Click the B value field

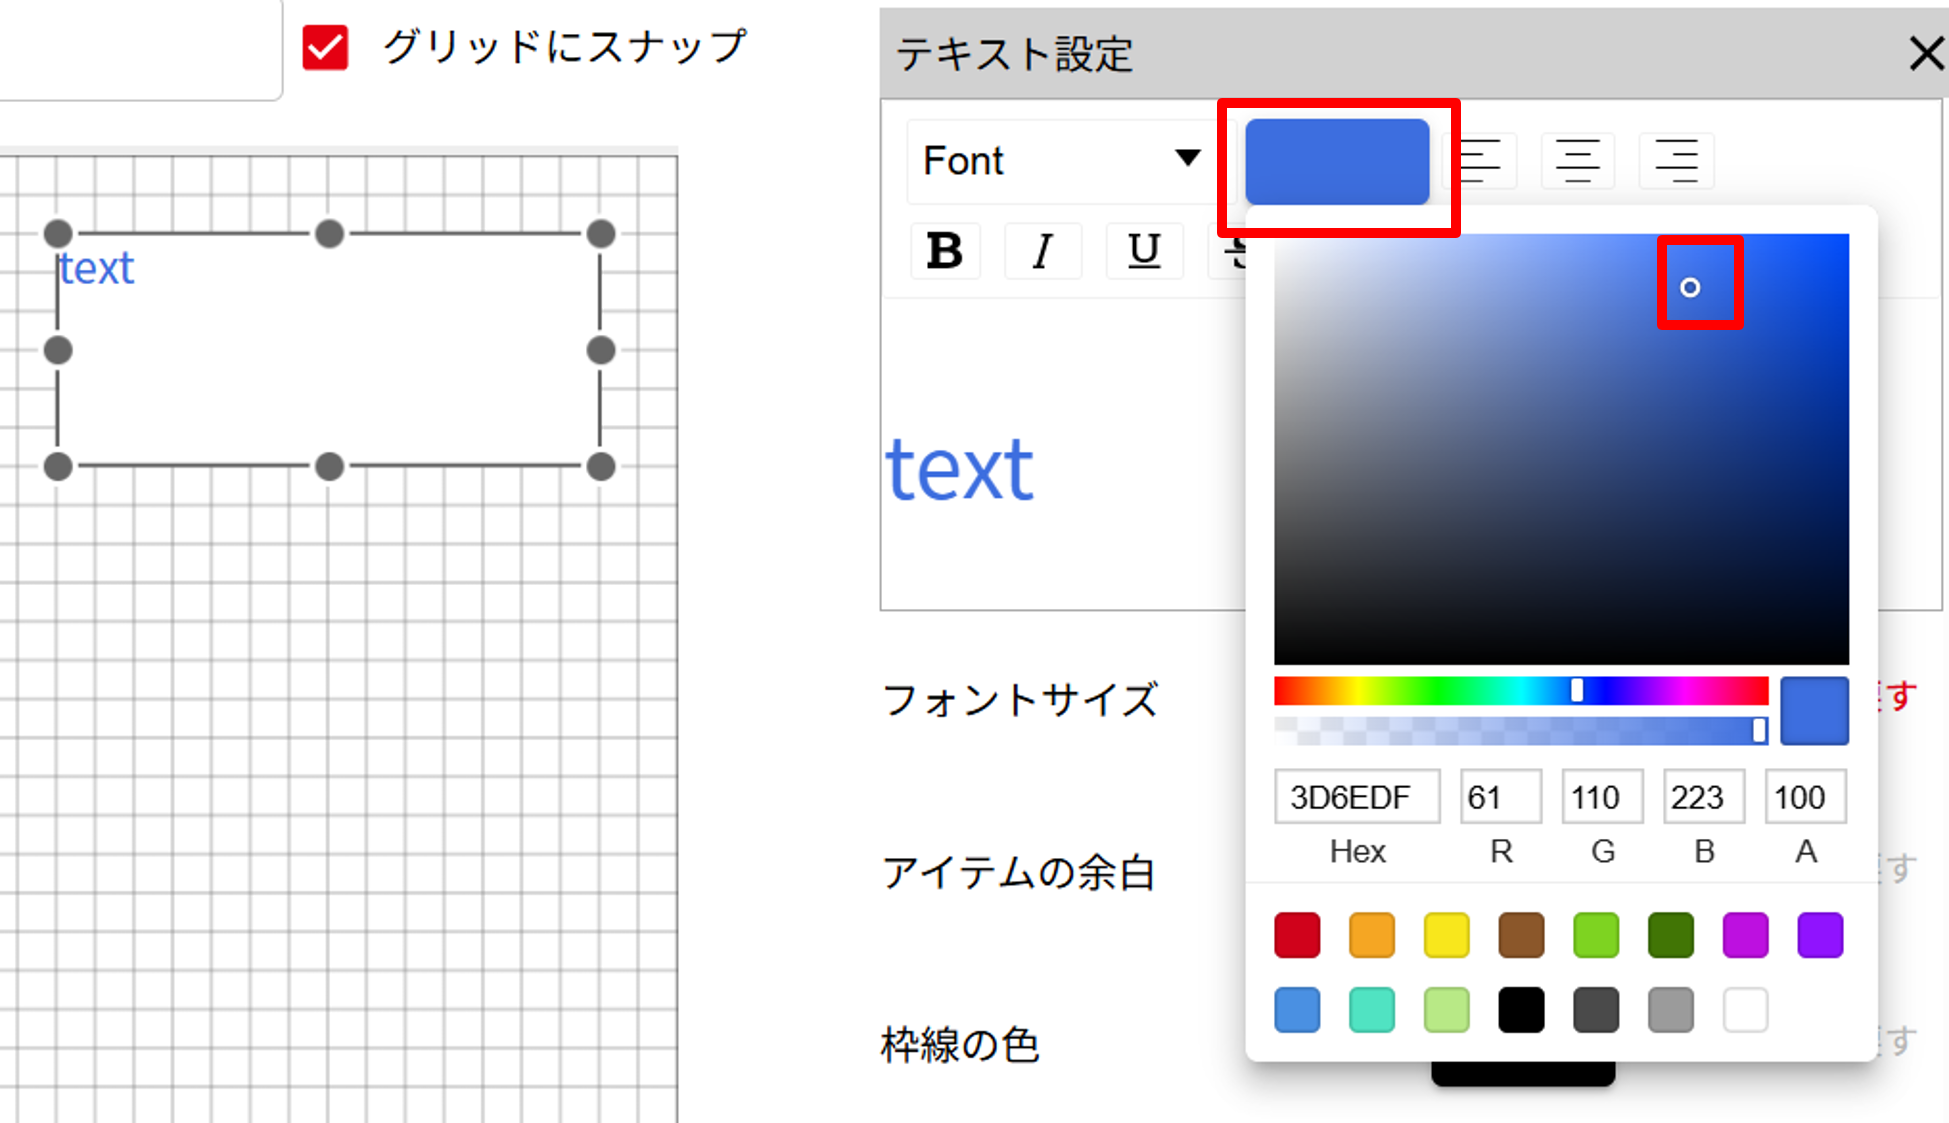tap(1704, 797)
